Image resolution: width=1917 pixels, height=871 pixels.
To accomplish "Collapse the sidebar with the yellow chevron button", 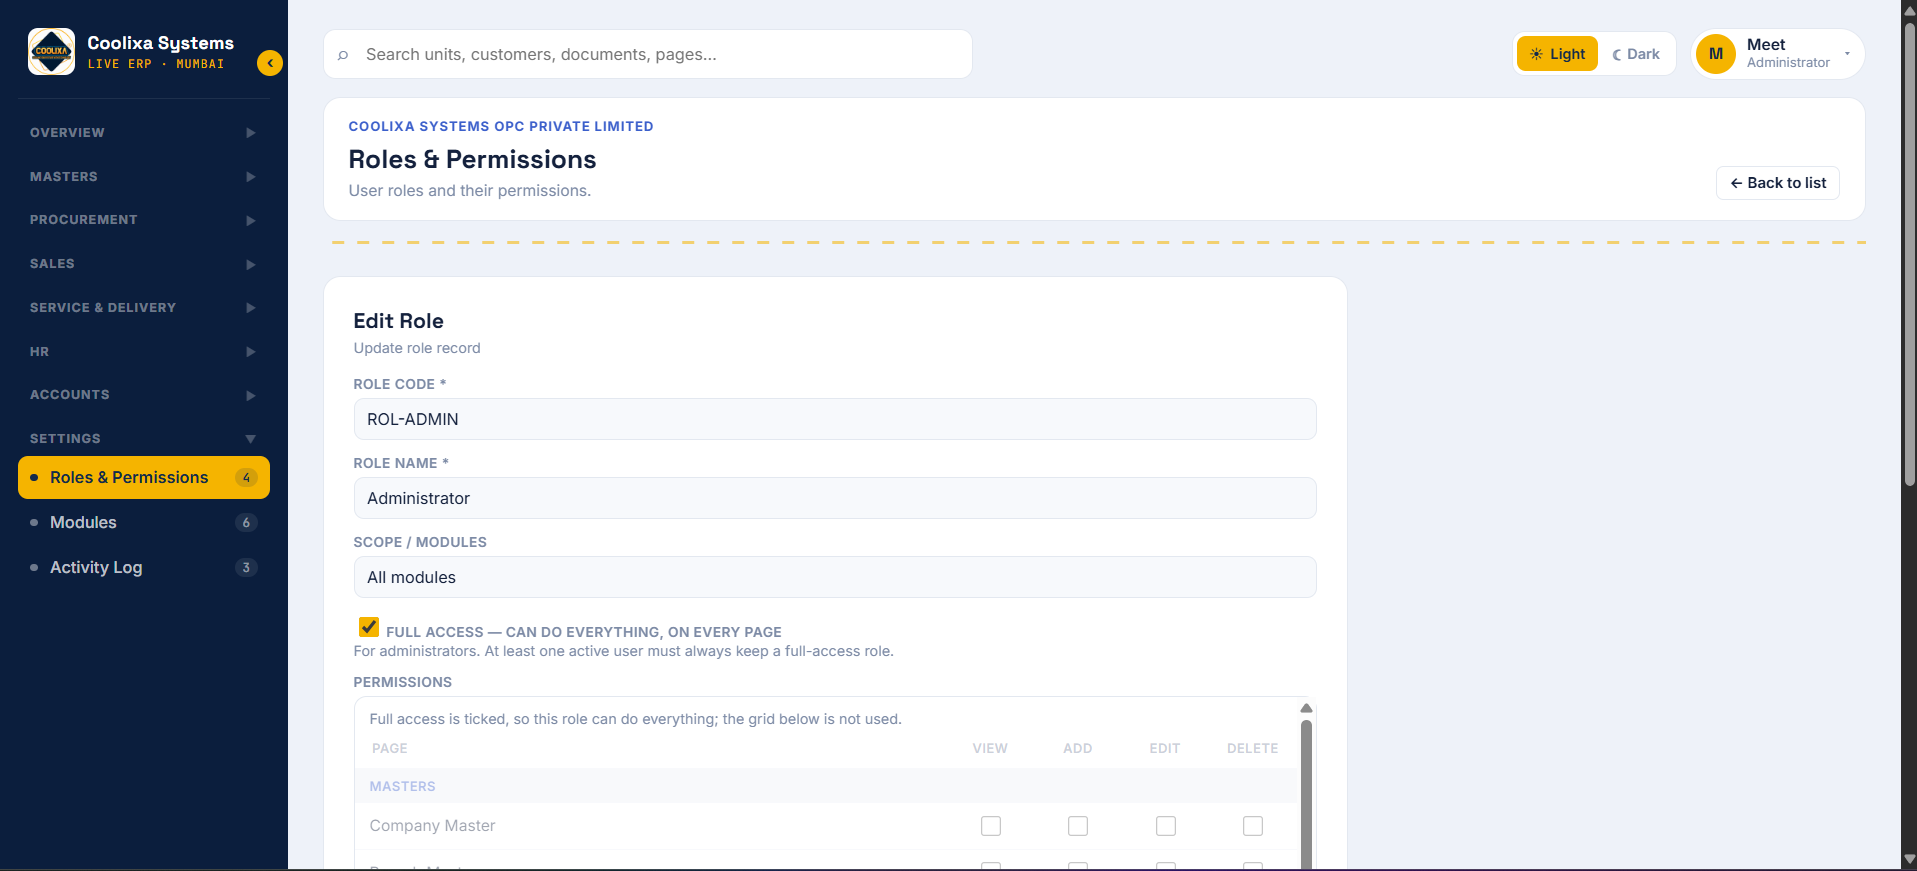I will click(x=270, y=63).
